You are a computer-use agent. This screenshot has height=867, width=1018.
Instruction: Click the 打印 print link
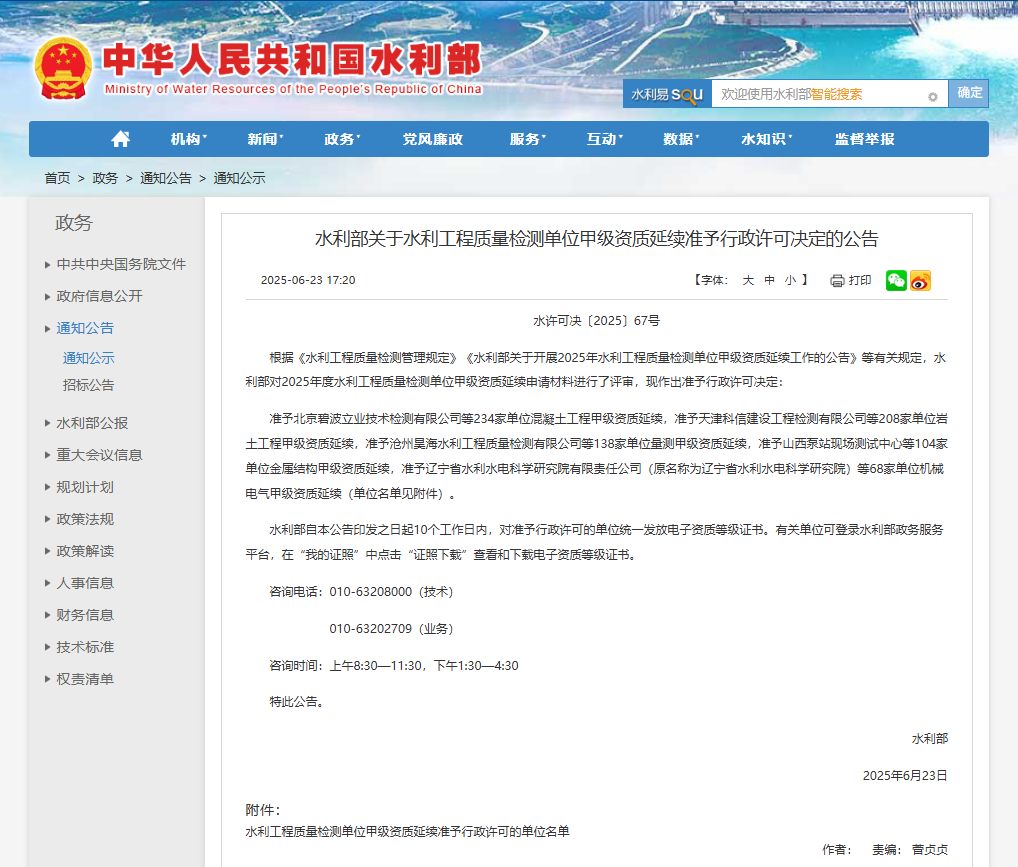860,281
